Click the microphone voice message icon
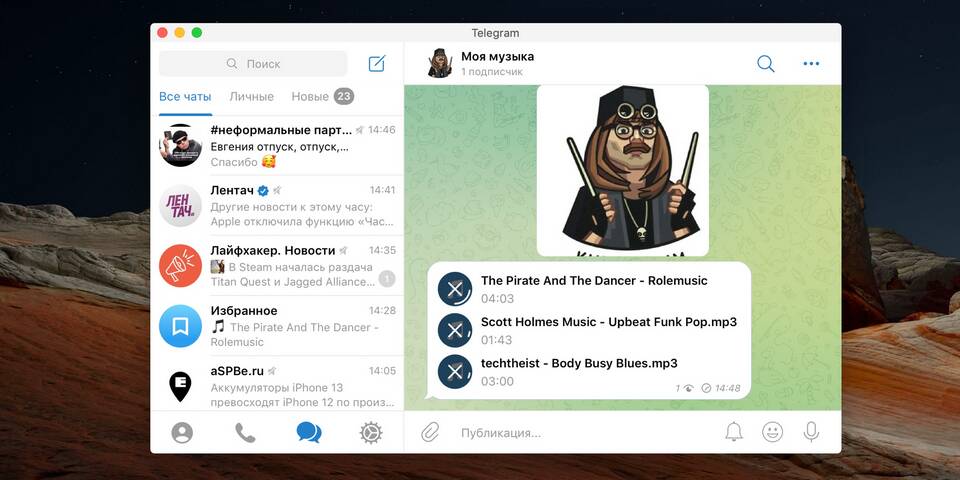This screenshot has height=480, width=960. pos(811,432)
